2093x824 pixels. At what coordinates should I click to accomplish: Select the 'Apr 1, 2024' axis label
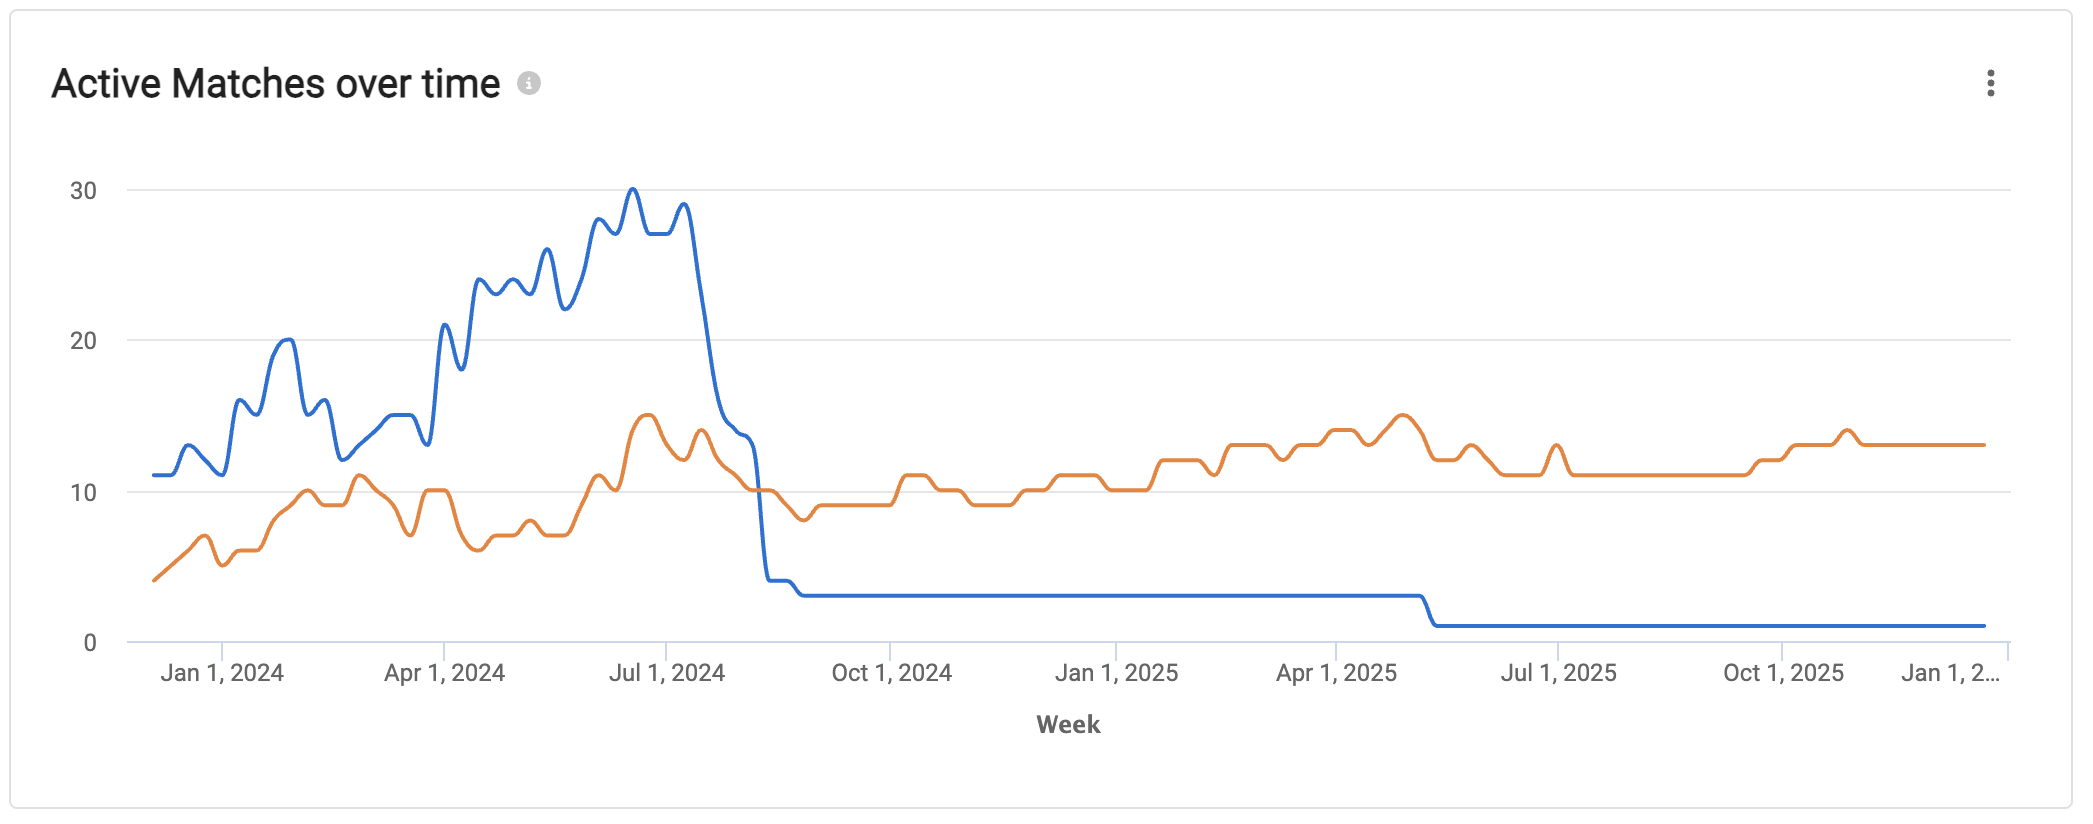point(444,673)
